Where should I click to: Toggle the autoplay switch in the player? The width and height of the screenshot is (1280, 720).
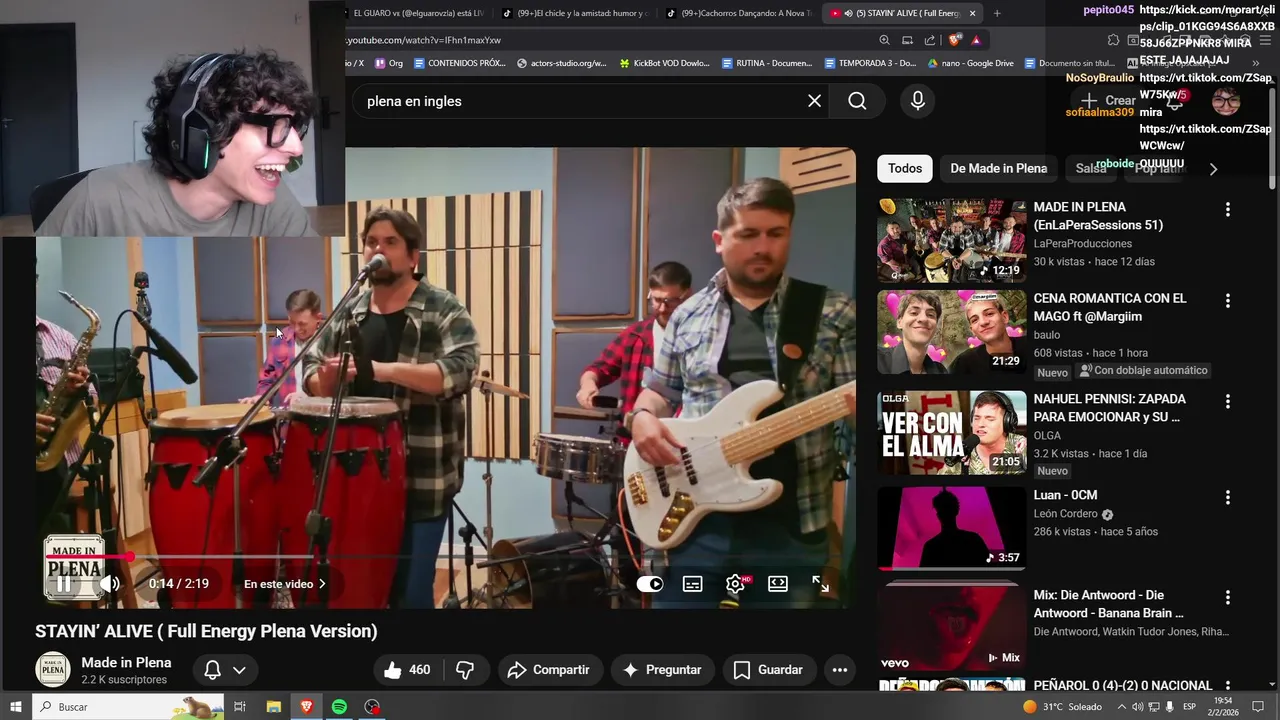(650, 584)
